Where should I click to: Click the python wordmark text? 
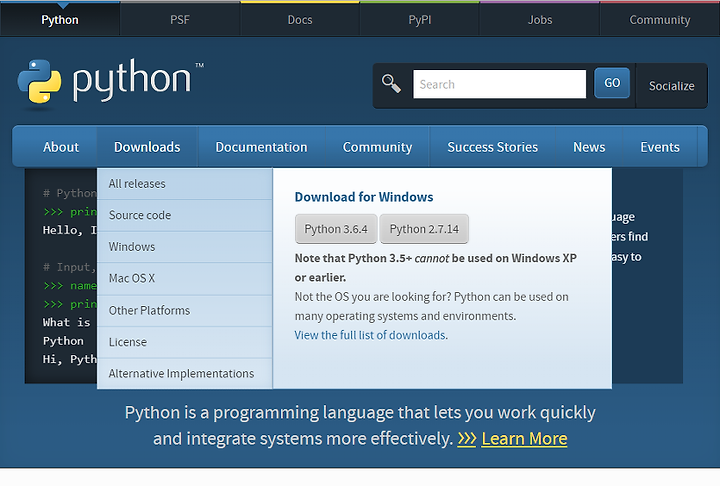tap(132, 79)
